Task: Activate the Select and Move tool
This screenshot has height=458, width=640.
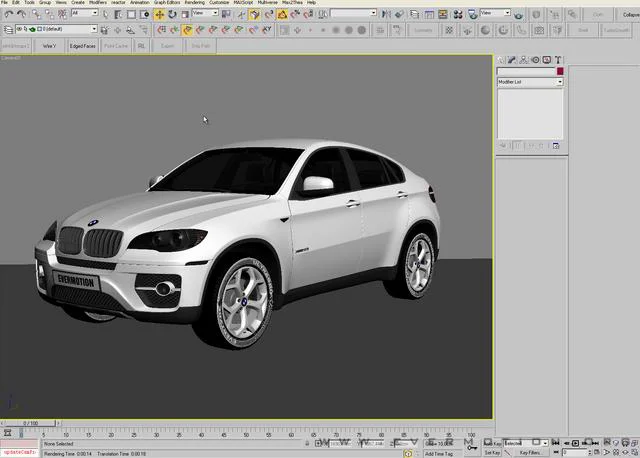Action: [x=160, y=15]
